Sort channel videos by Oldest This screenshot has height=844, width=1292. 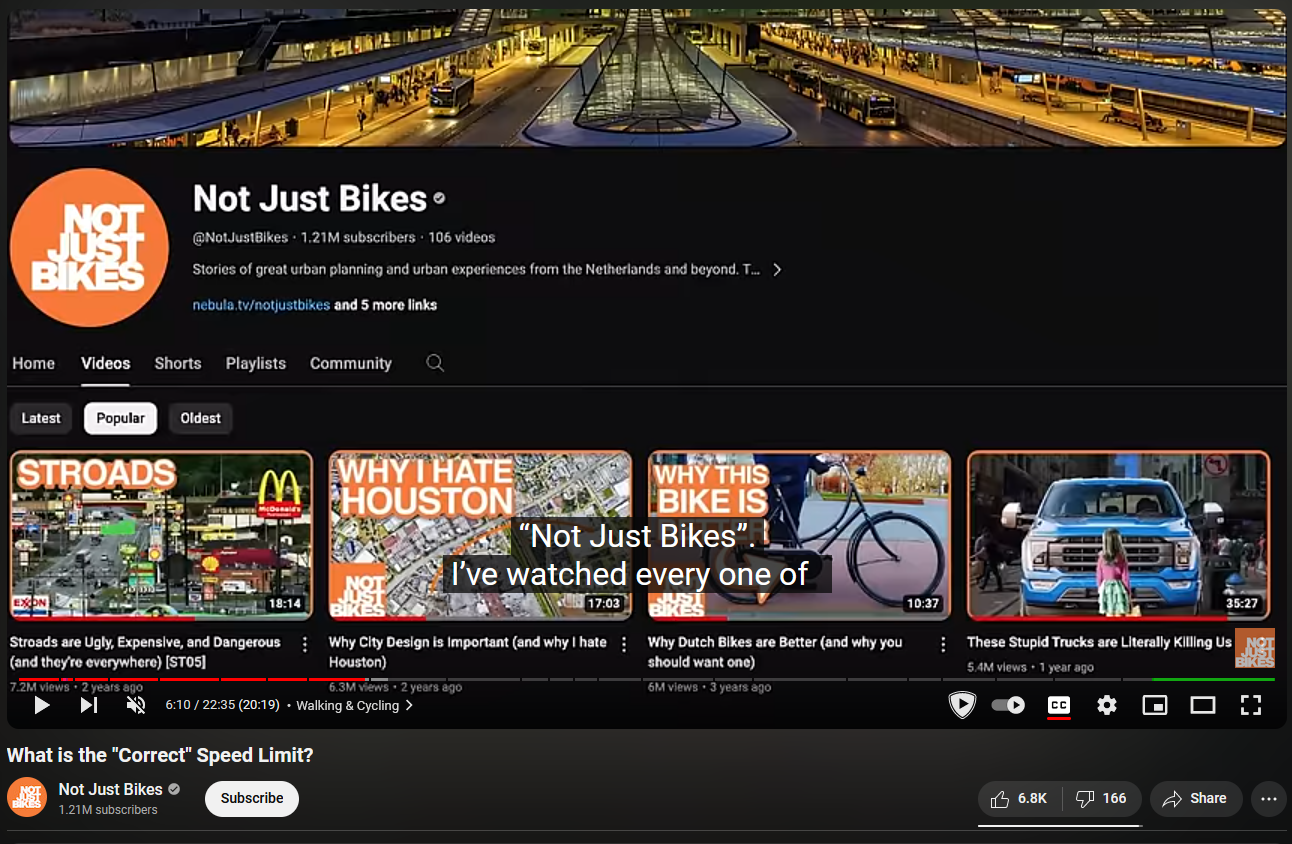click(x=201, y=418)
